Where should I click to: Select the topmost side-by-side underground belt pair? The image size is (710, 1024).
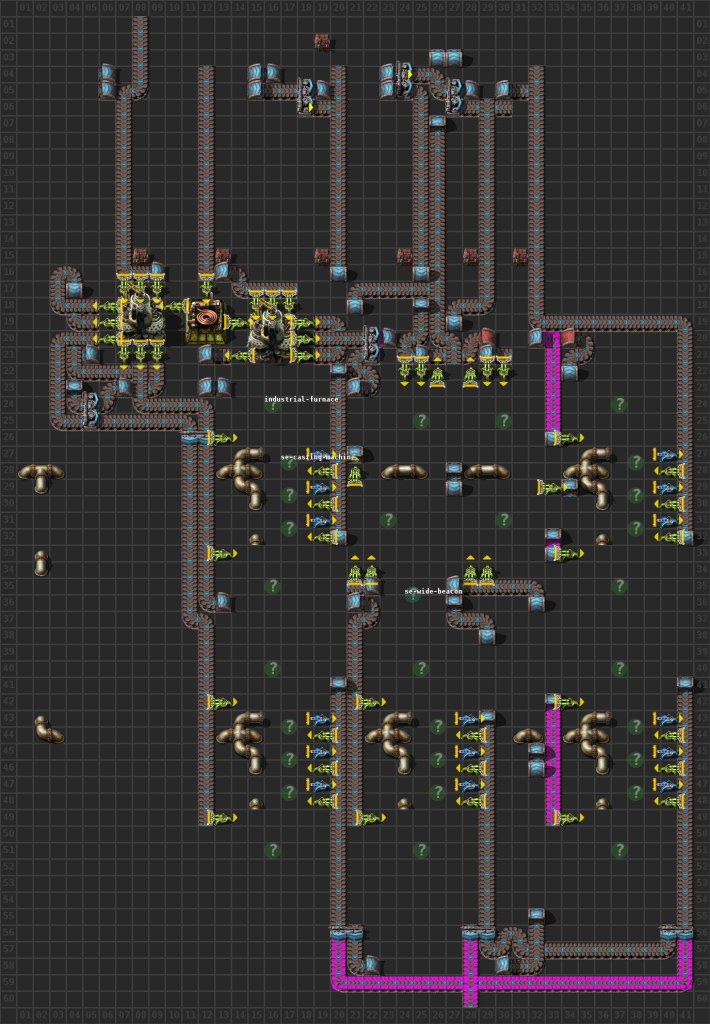coord(447,58)
